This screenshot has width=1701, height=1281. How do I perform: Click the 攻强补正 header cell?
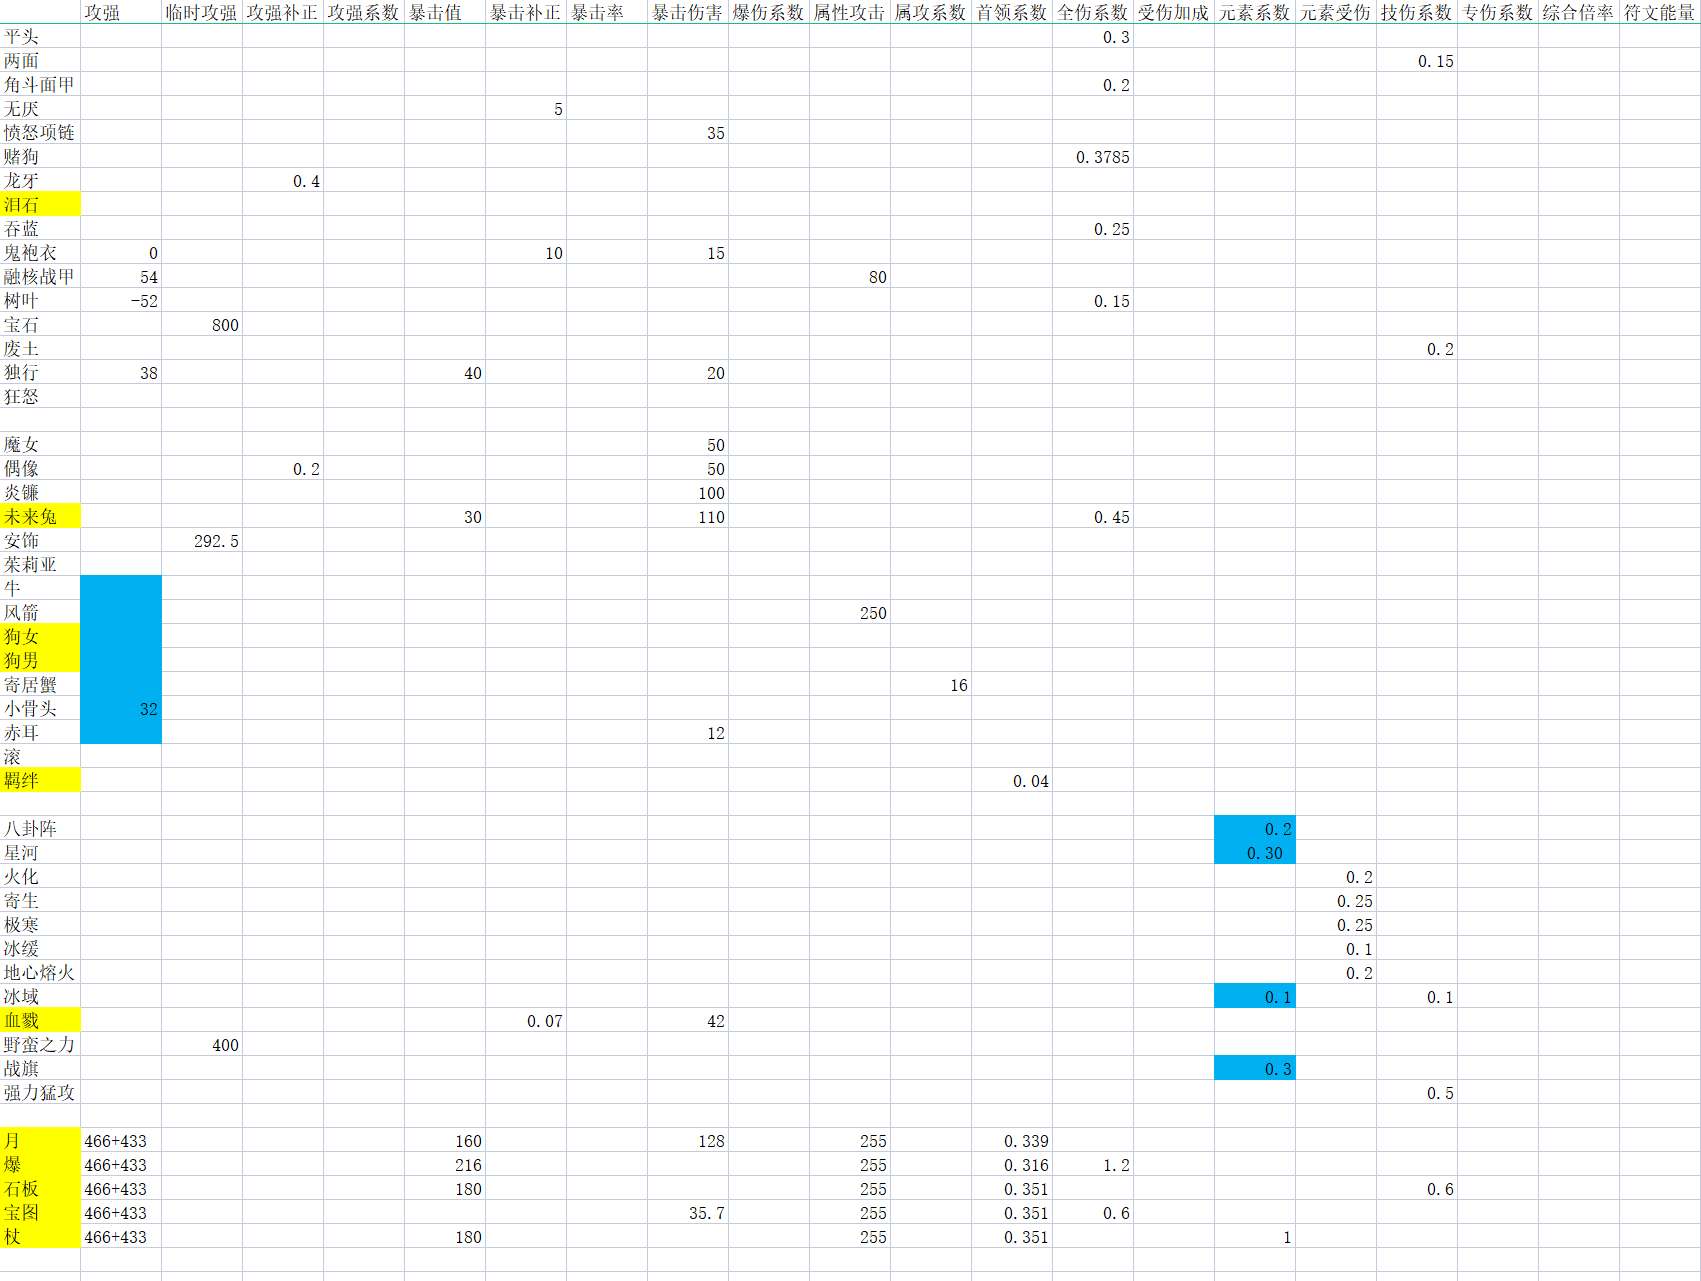pos(283,12)
